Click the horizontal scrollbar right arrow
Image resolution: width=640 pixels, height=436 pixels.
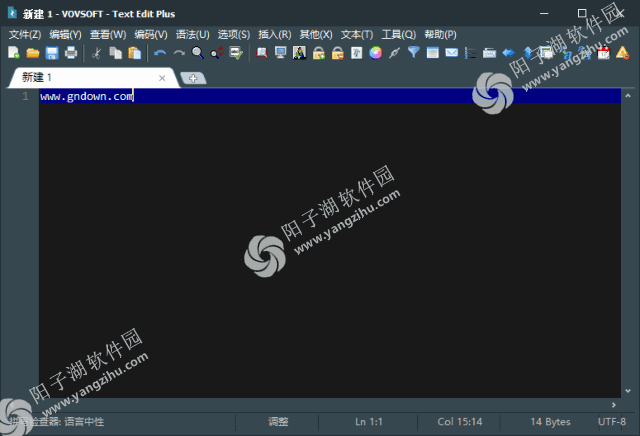pos(613,405)
